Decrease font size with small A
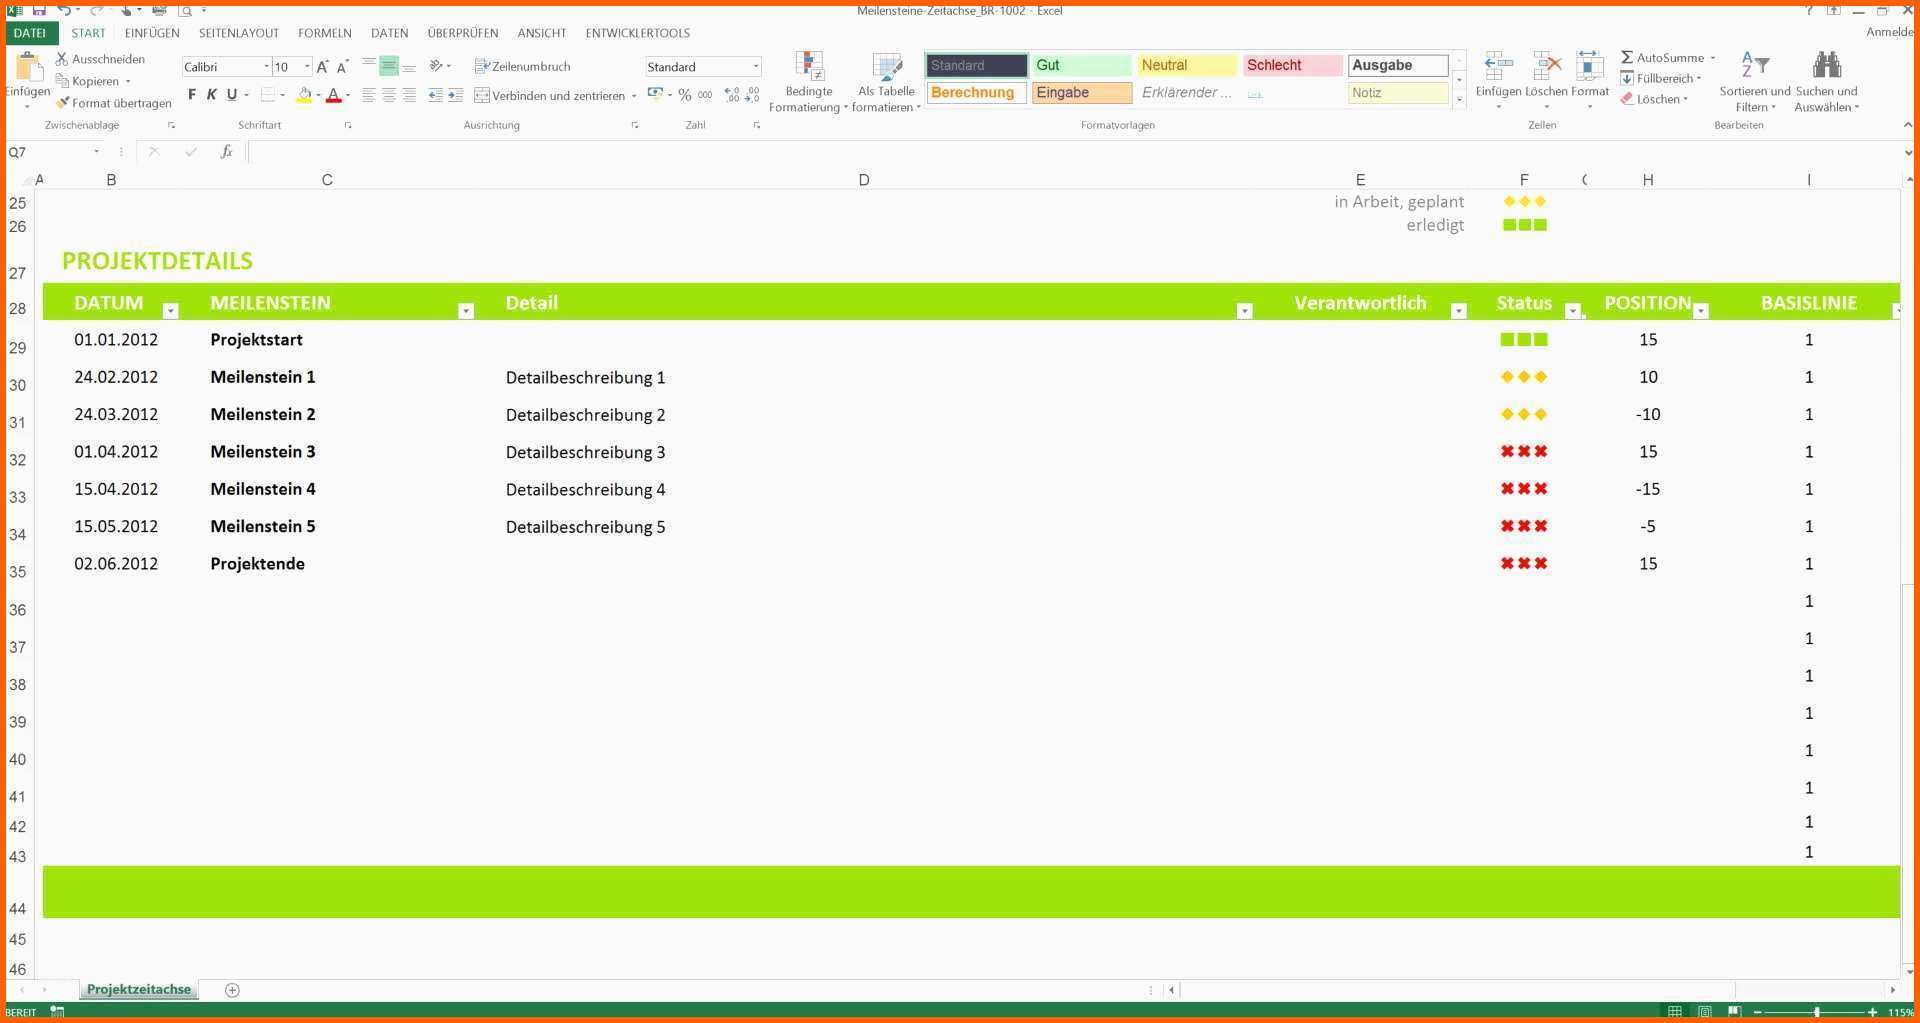Screen dimensions: 1920x1023 point(343,67)
